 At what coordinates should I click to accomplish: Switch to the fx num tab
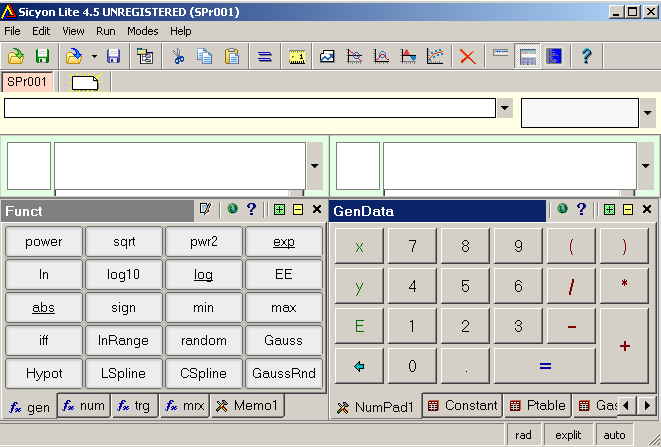(x=83, y=406)
